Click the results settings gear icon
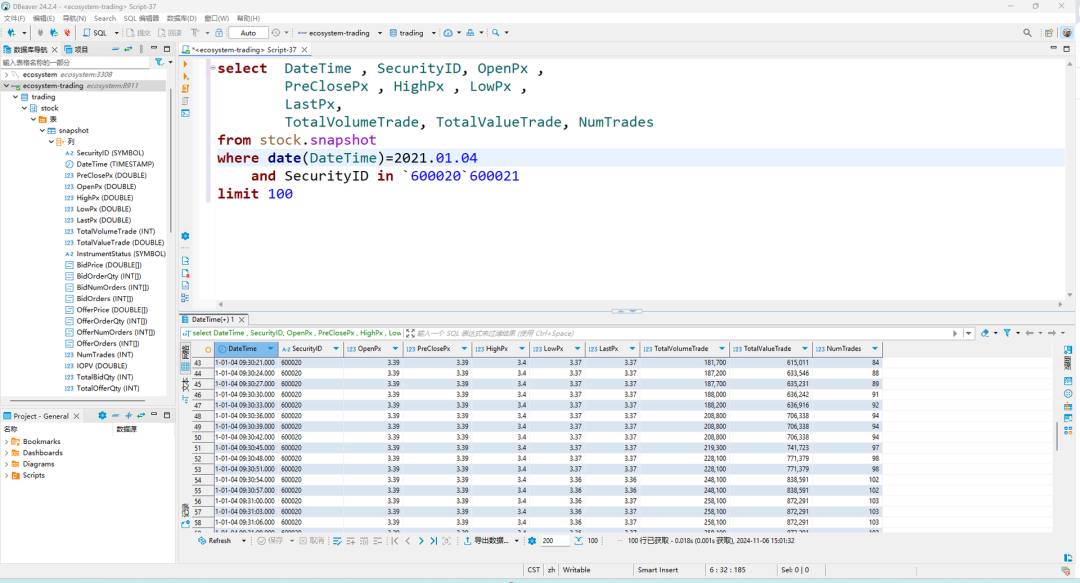 [x=532, y=541]
